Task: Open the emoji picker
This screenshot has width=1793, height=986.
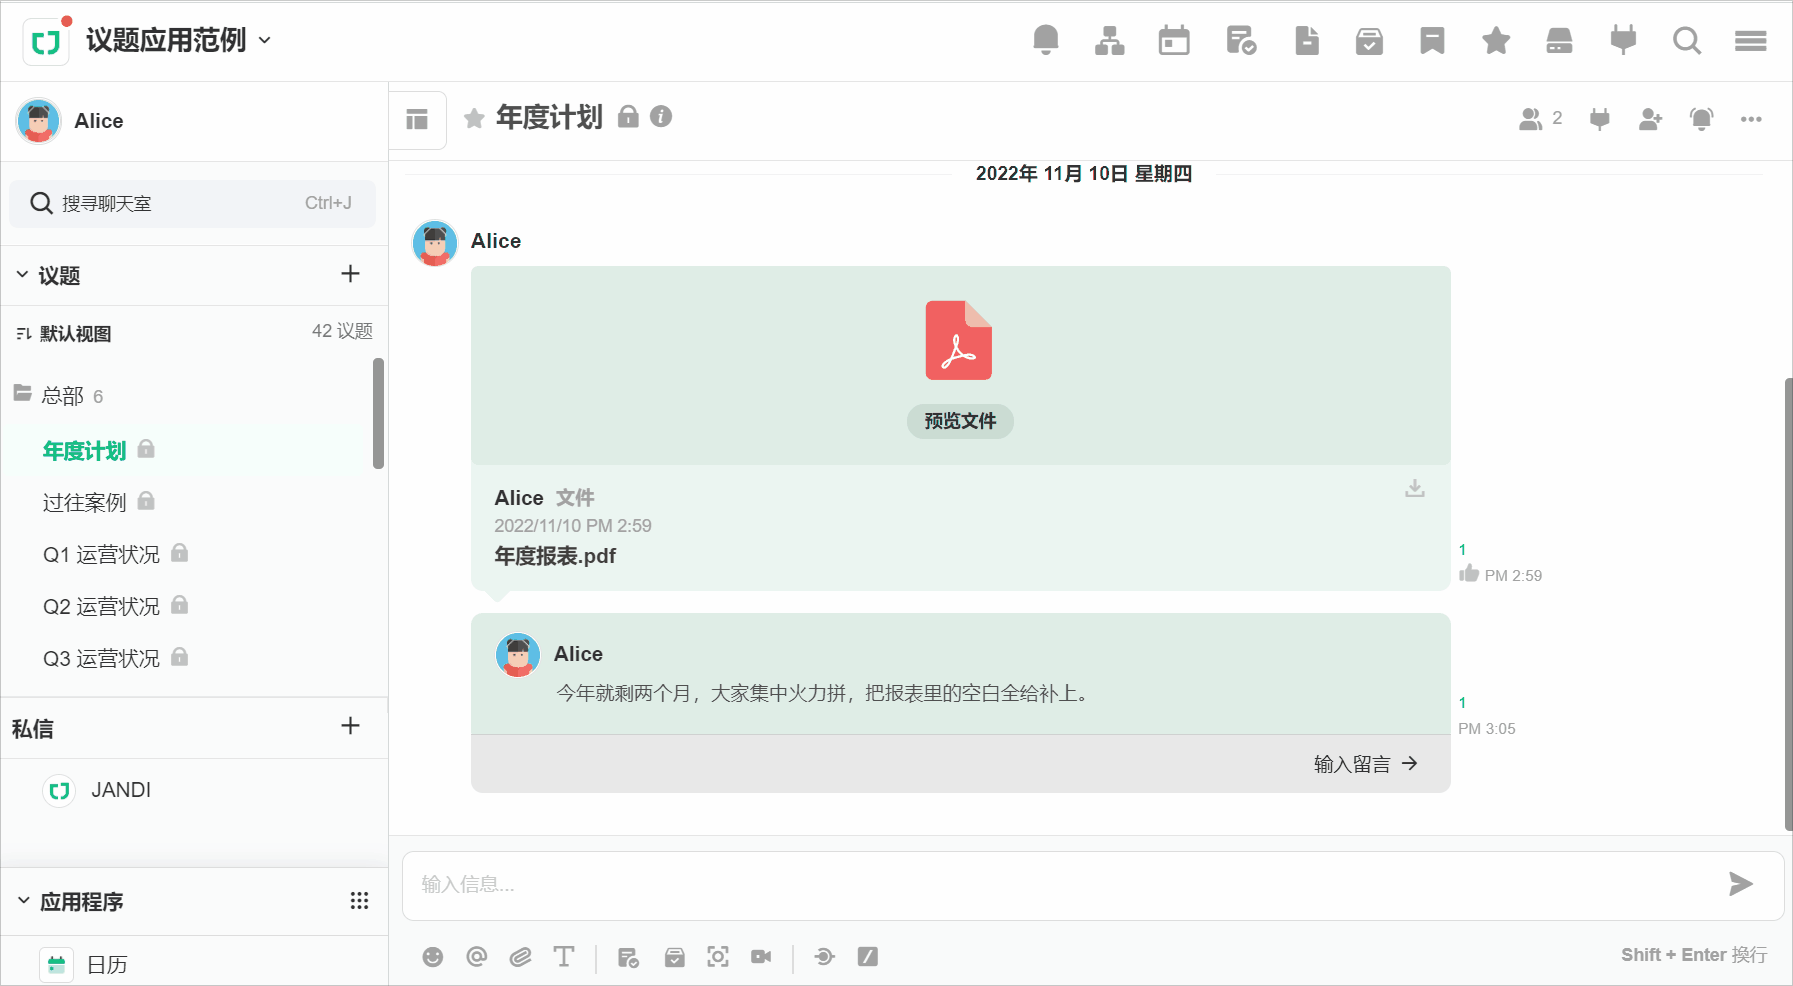Action: pos(432,957)
